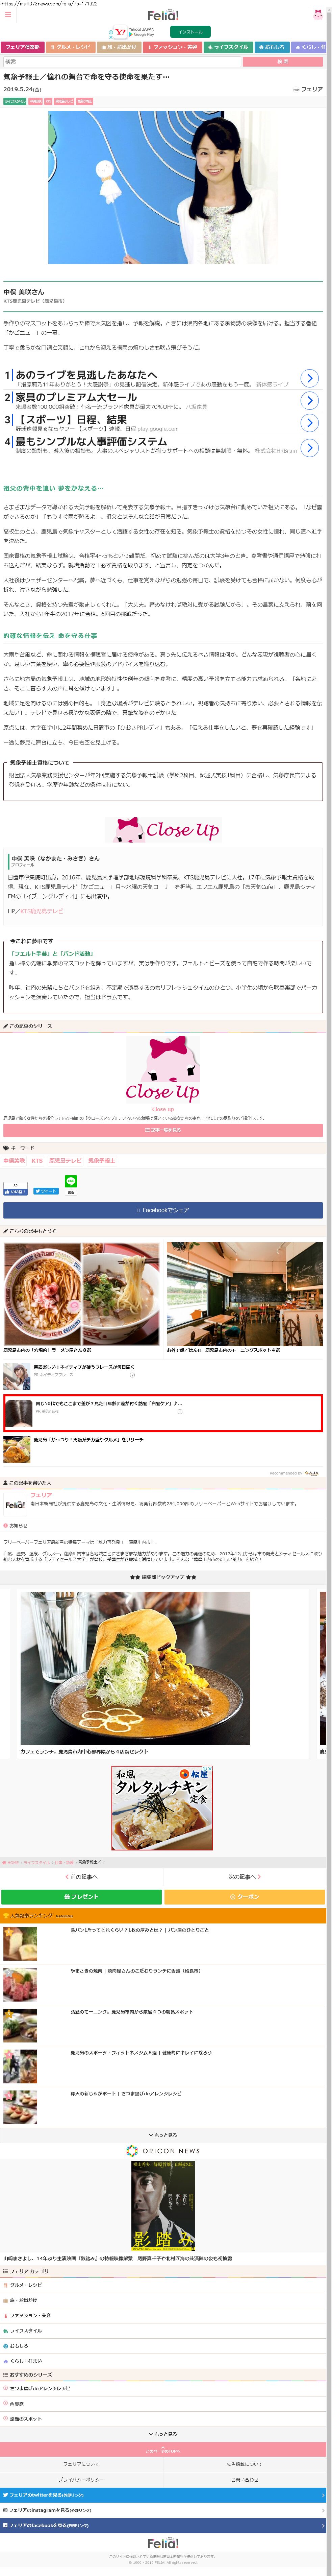Click the search input field
332x2576 pixels.
[122, 61]
